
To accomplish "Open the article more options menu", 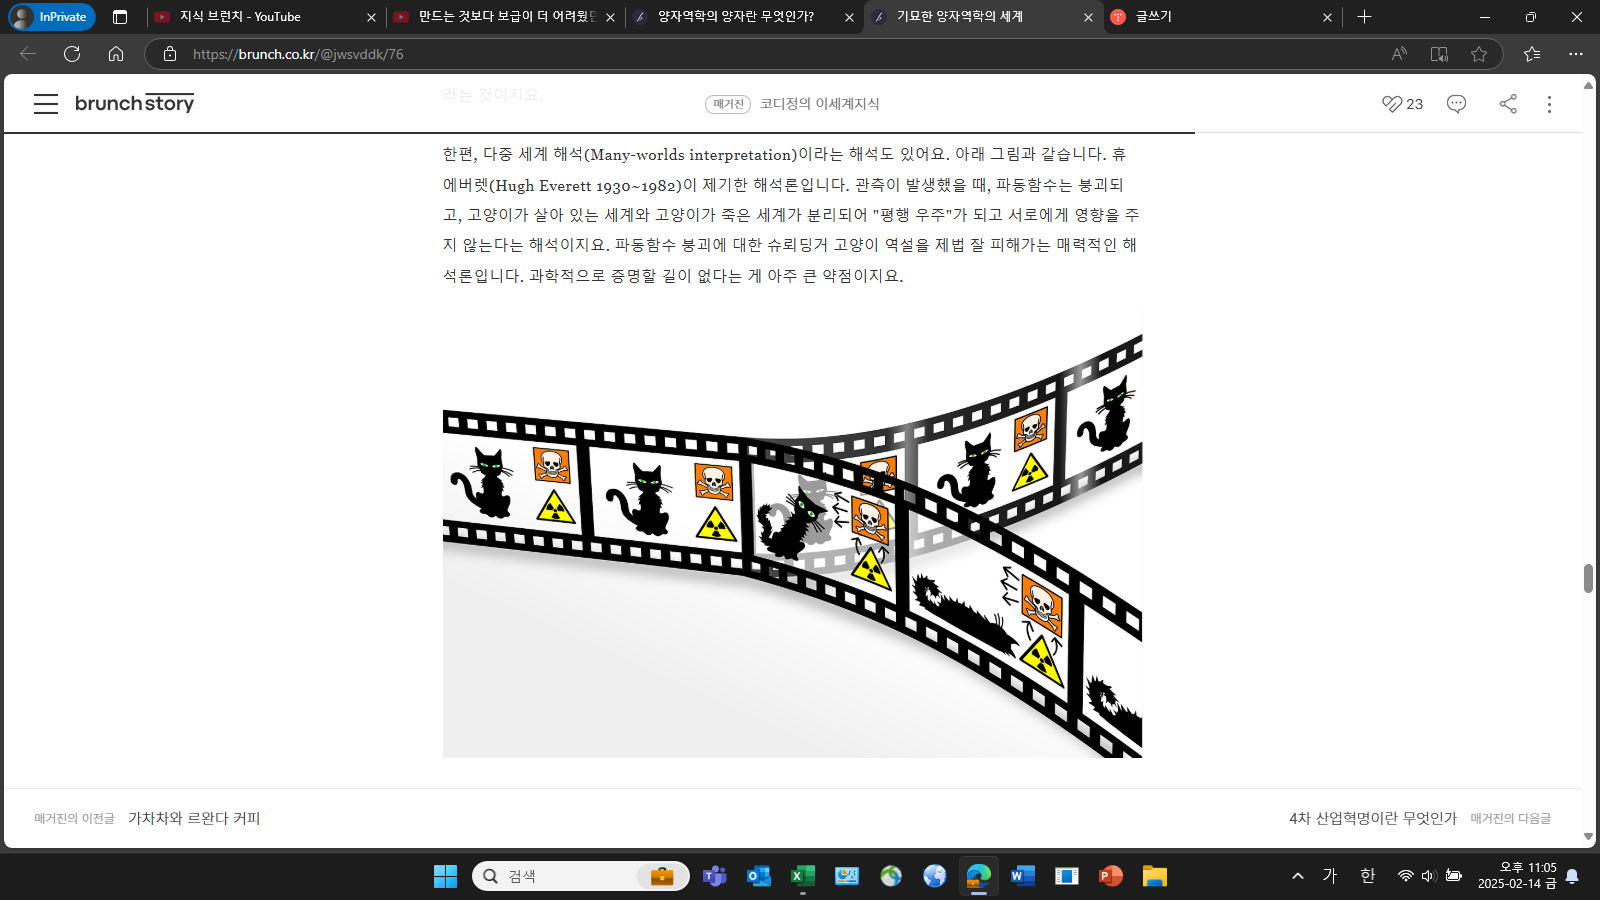I will (1549, 104).
